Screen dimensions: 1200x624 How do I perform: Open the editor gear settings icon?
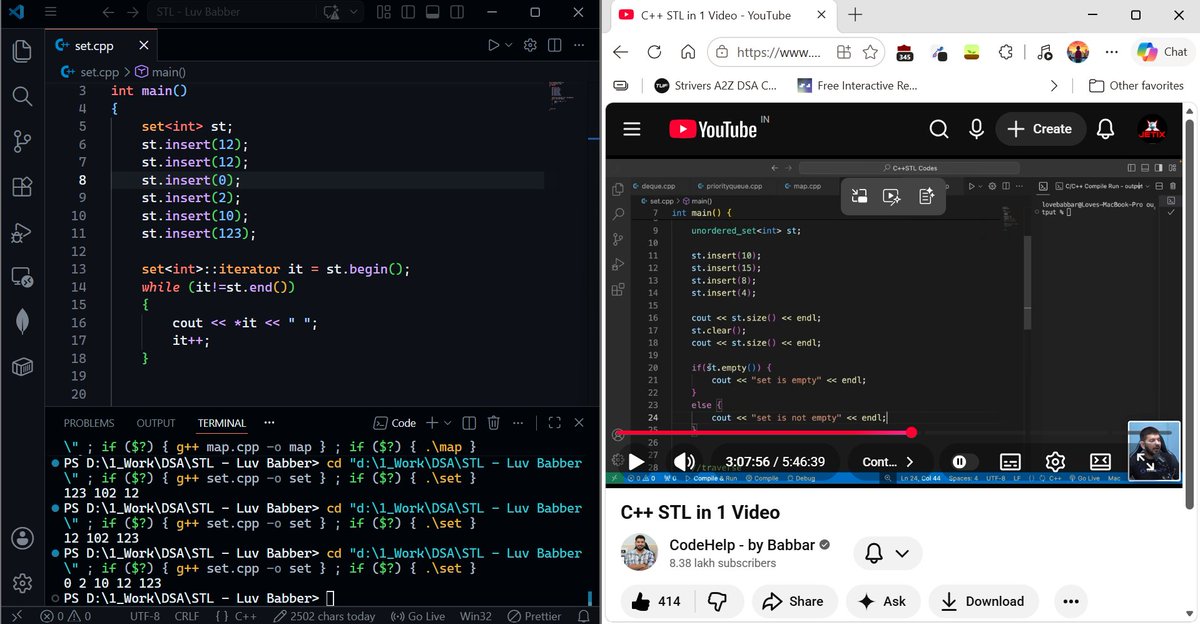(x=530, y=45)
